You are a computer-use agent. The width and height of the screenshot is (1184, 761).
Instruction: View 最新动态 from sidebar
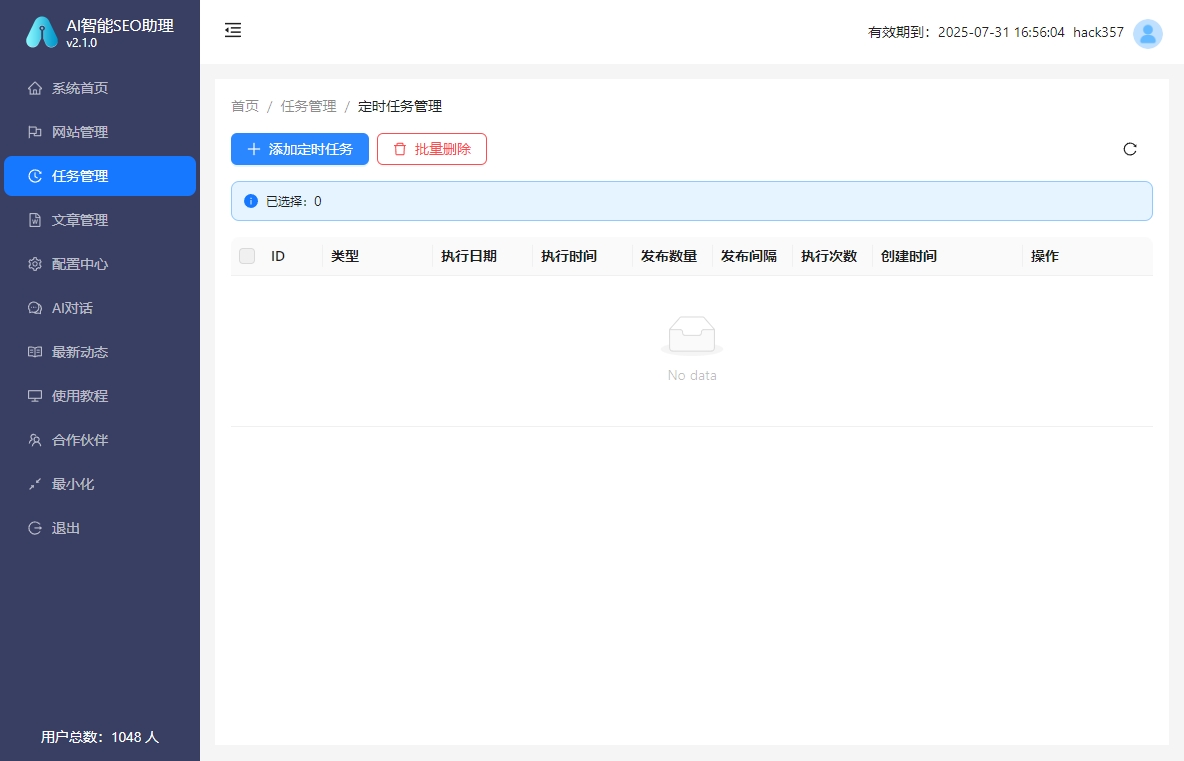tap(100, 352)
